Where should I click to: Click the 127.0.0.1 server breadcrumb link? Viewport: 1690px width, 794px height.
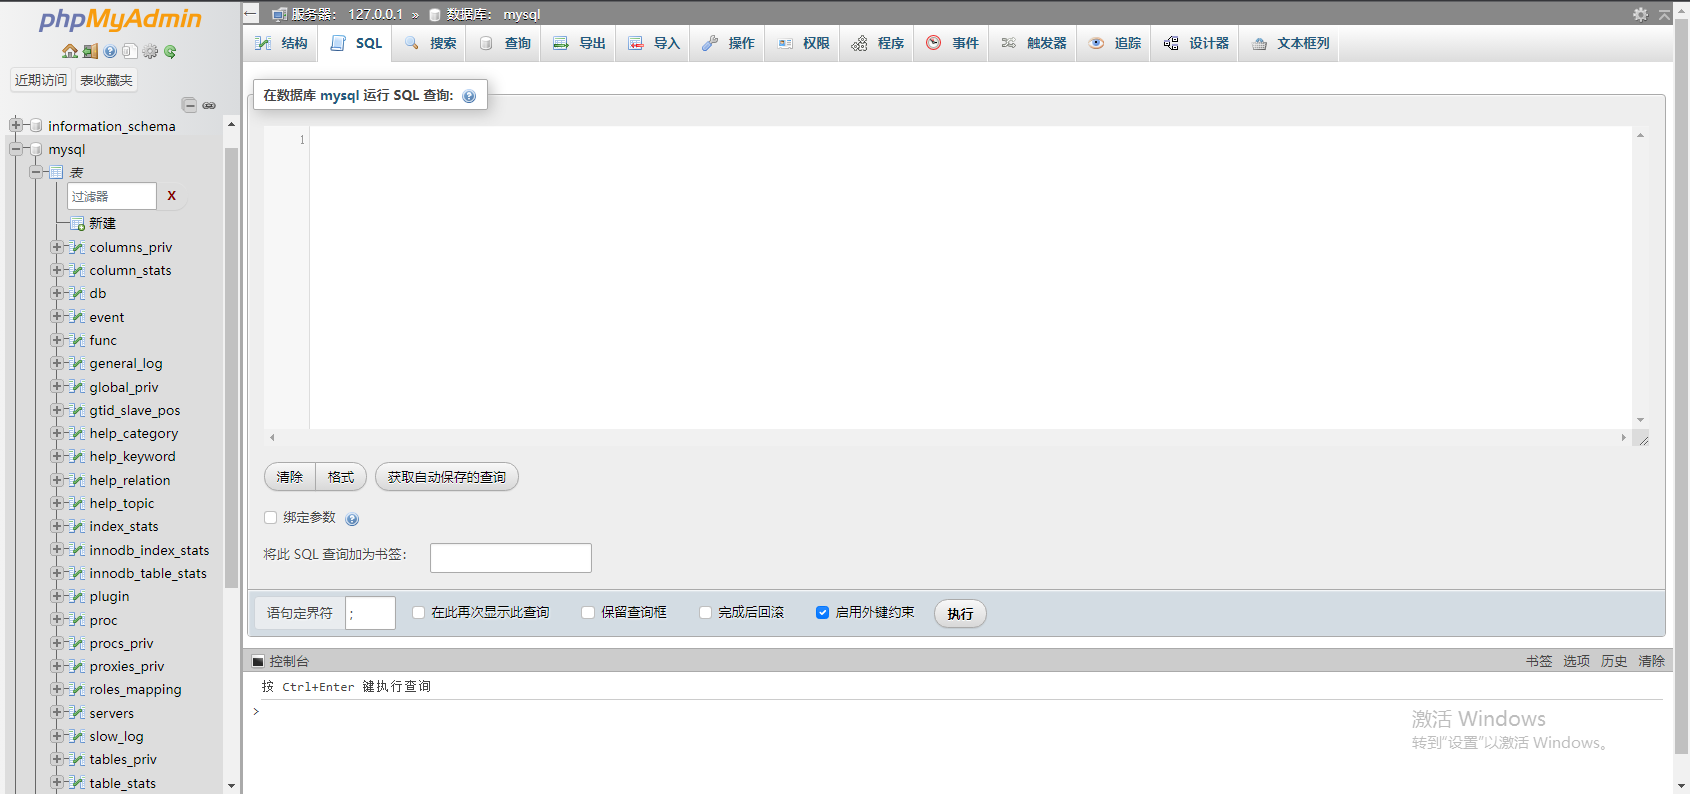coord(376,14)
